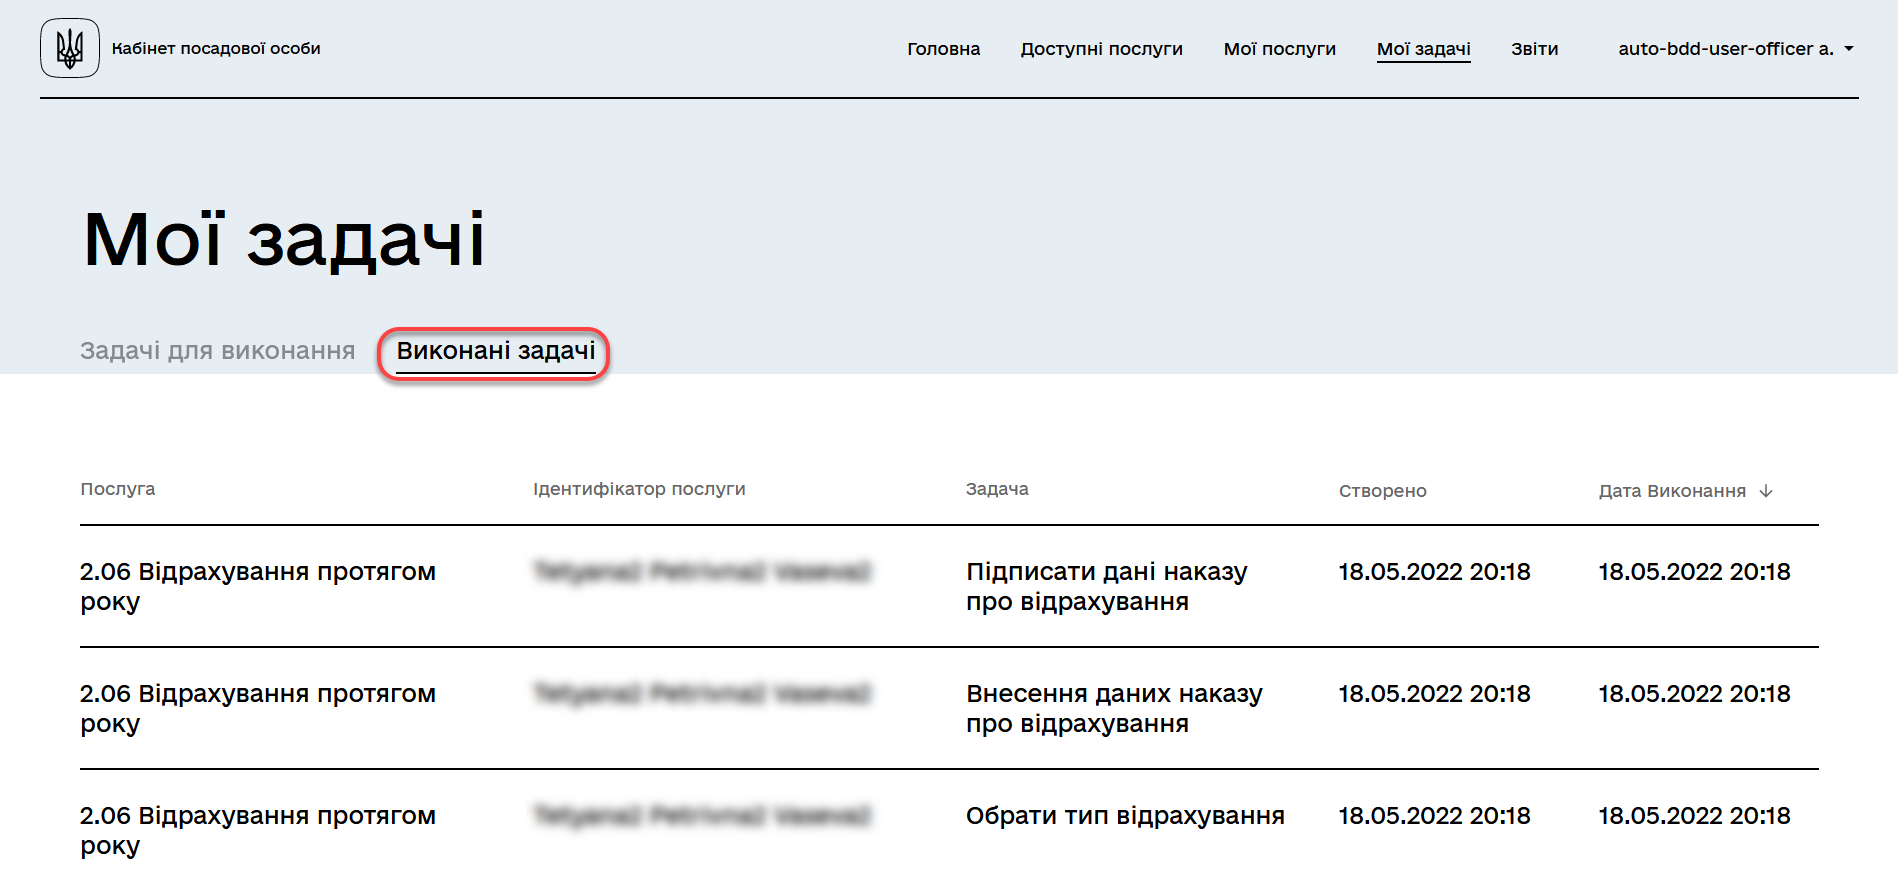This screenshot has width=1898, height=886.
Task: Click Створено date in Внесення даних наказу row
Action: pyautogui.click(x=1434, y=694)
